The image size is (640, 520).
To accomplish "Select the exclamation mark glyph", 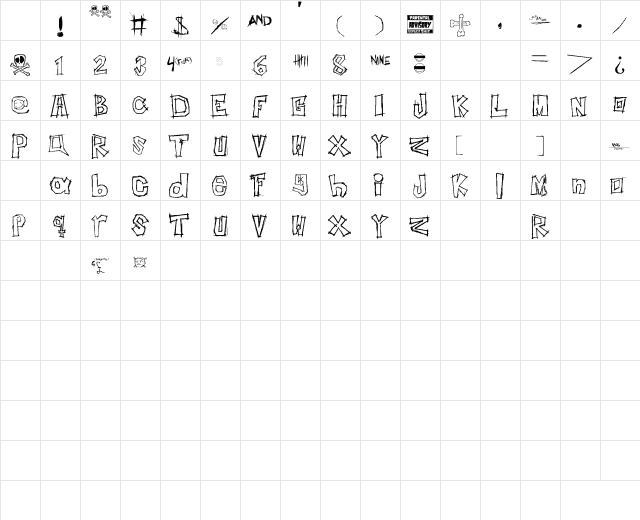I will [60, 27].
